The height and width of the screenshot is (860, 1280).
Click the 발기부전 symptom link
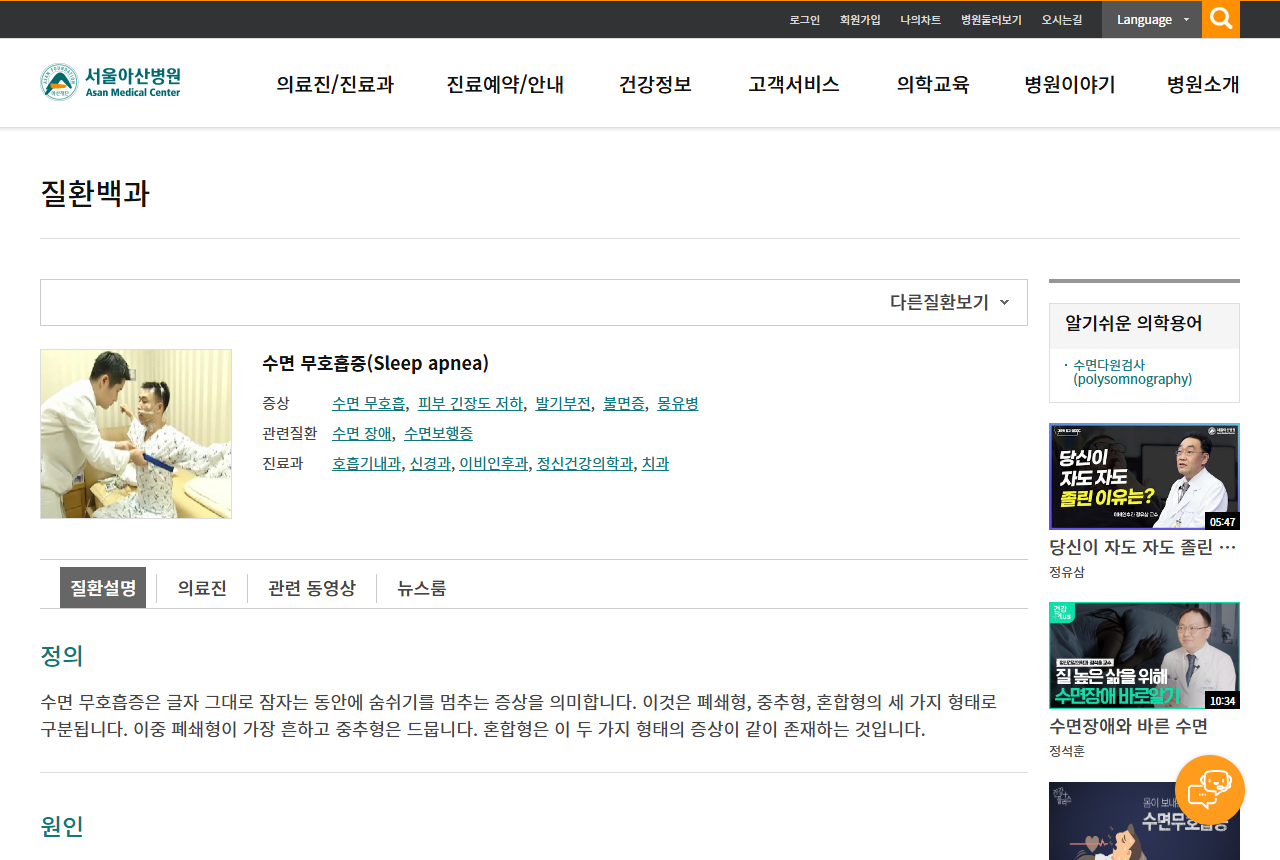click(563, 404)
